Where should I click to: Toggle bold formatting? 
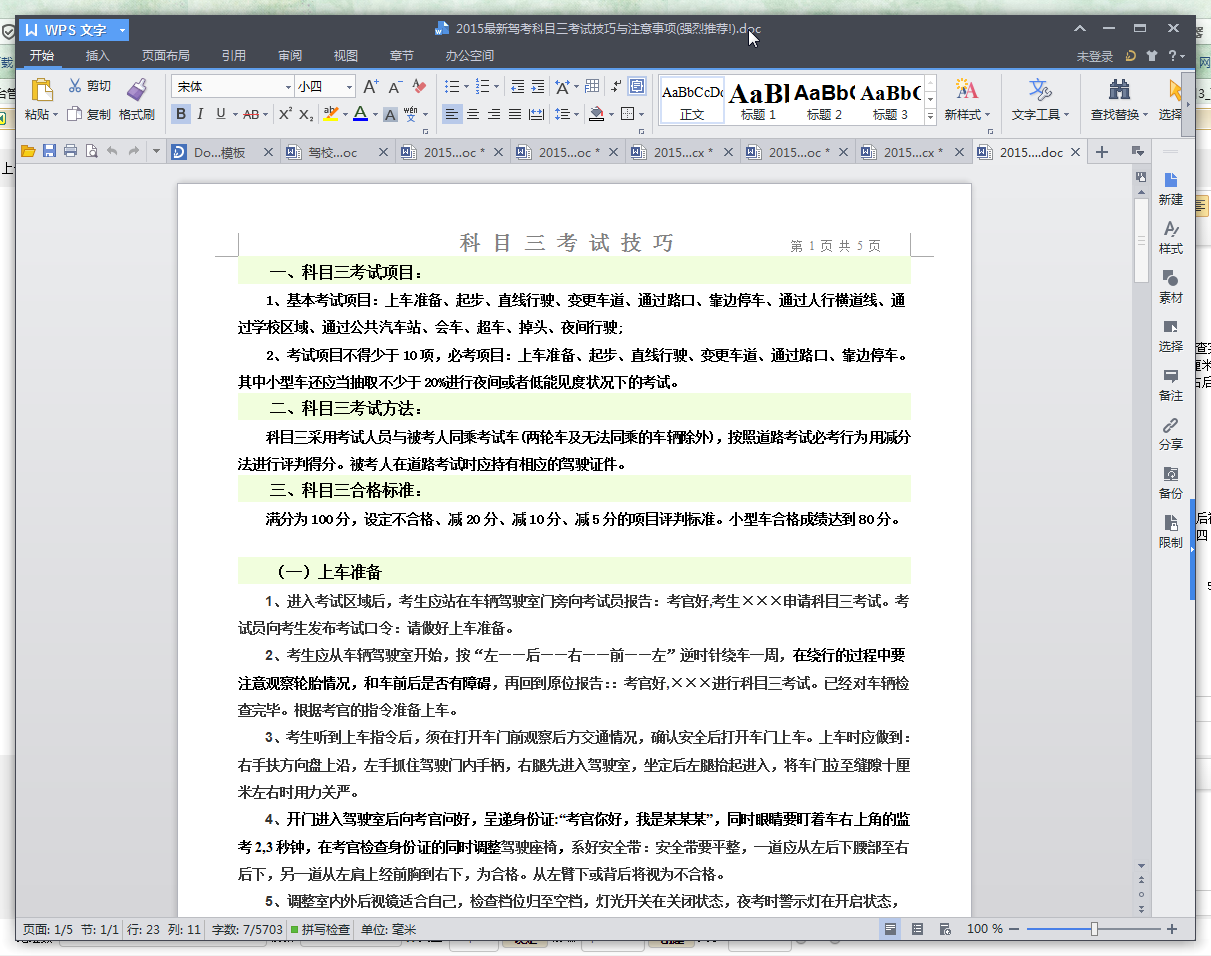(181, 114)
